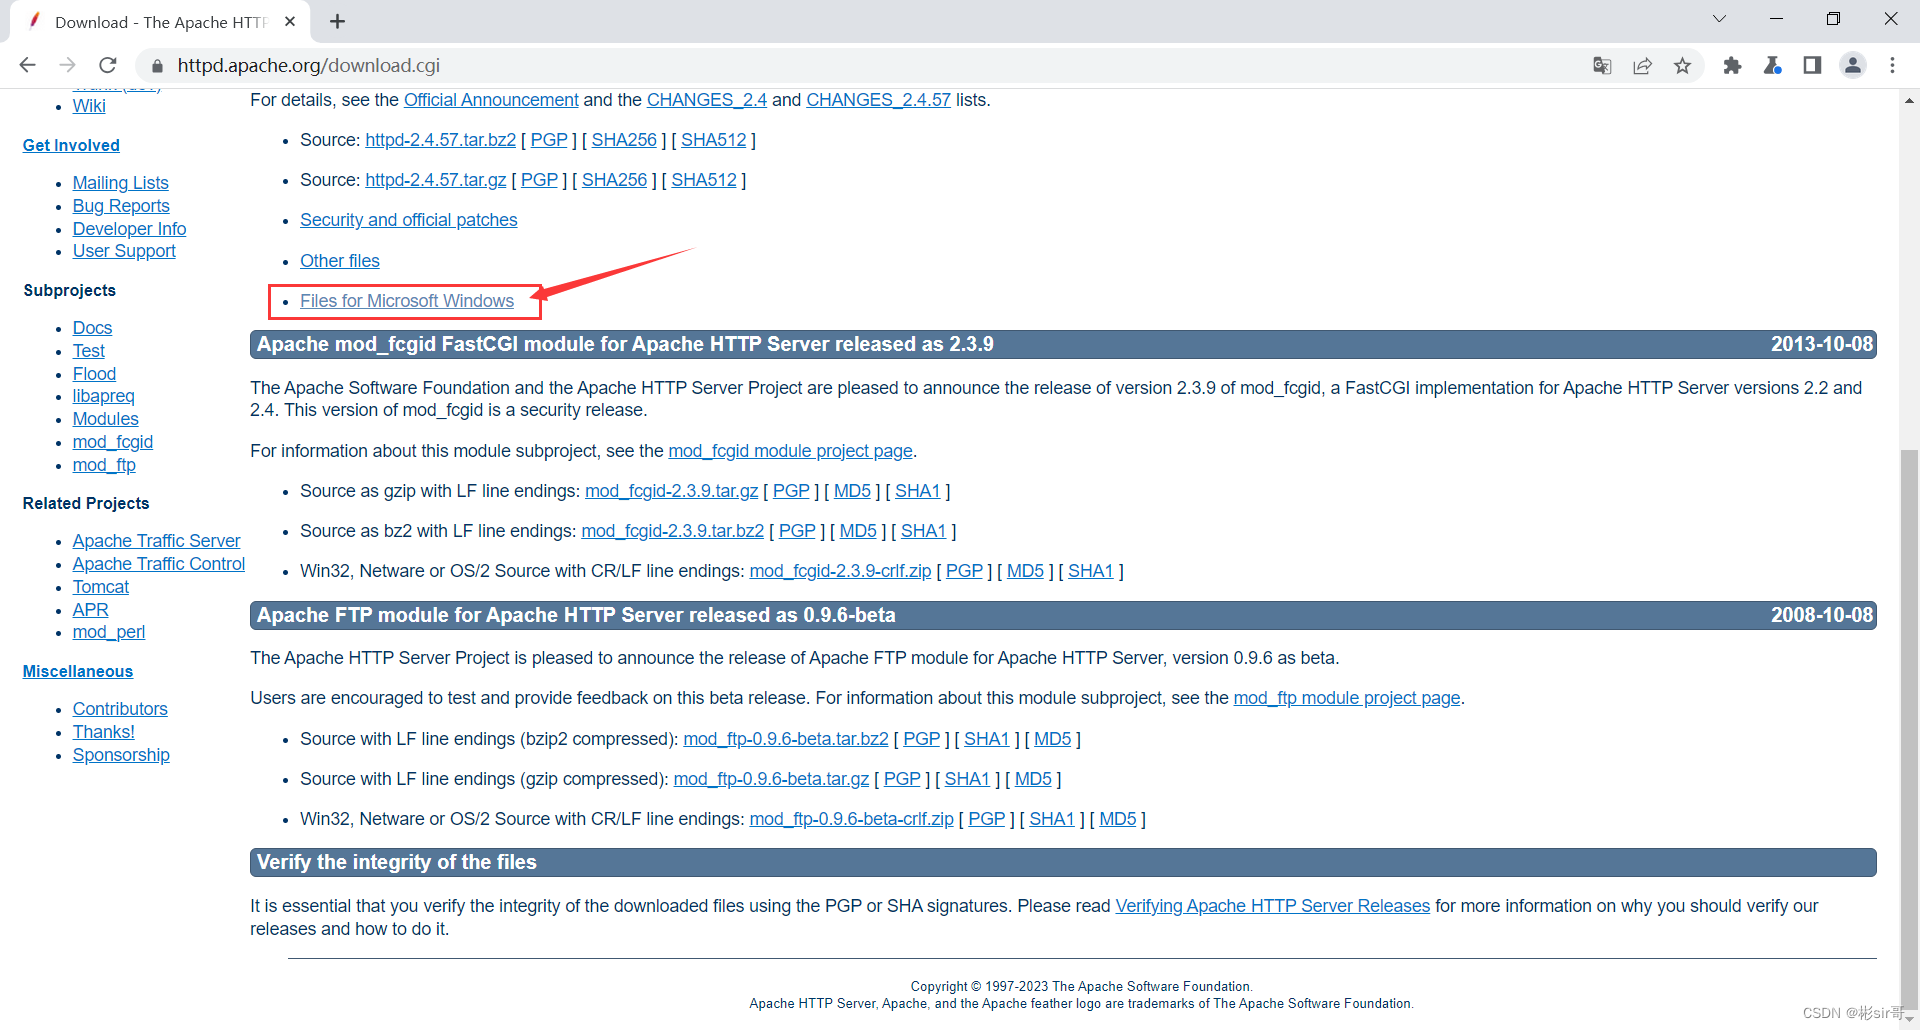This screenshot has width=1920, height=1030.
Task: Open the CHANGES_2.4 link
Action: click(x=707, y=100)
